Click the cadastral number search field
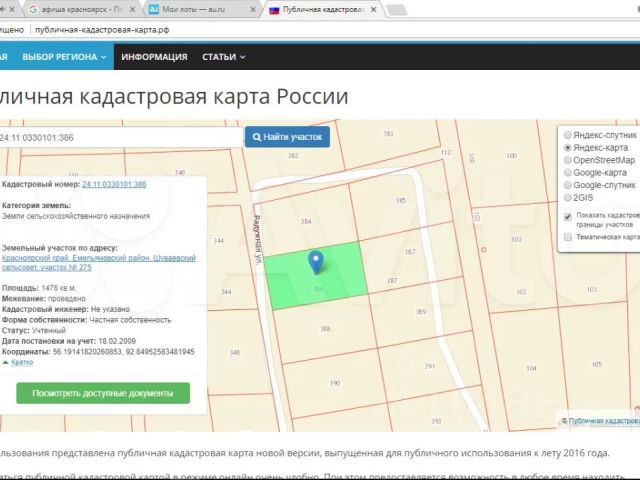 (120, 137)
